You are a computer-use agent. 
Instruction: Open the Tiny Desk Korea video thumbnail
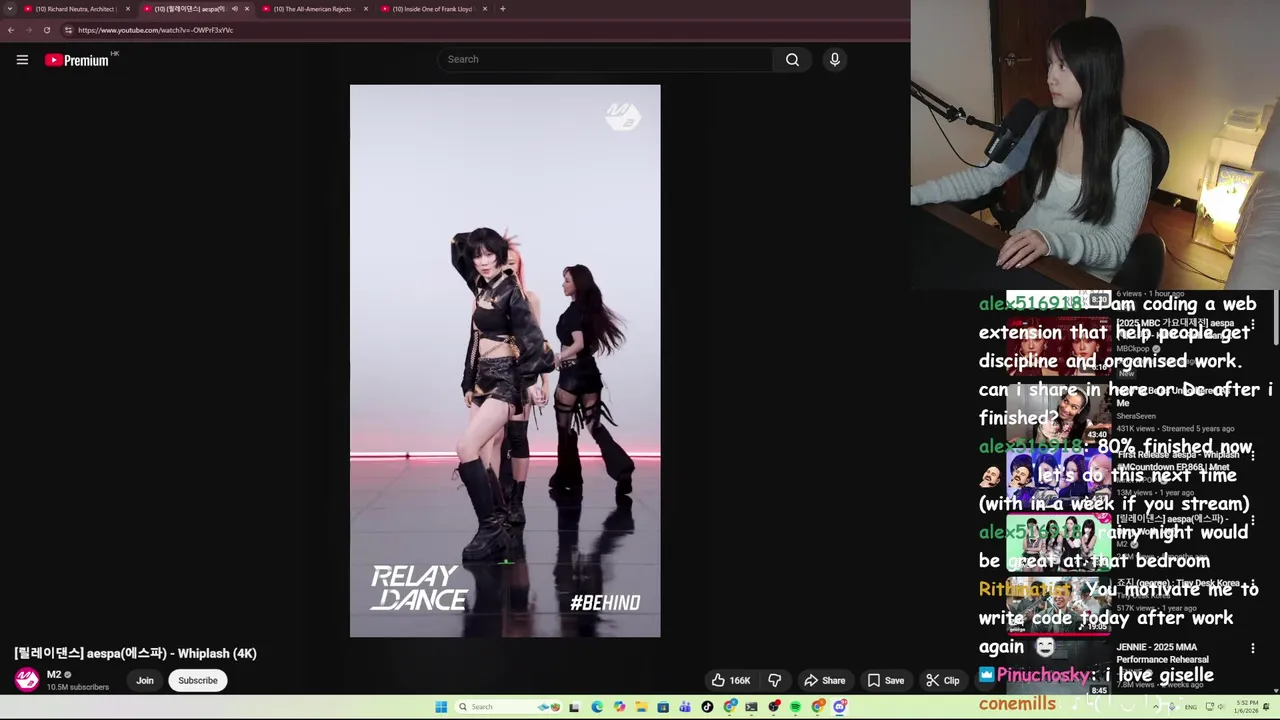point(1058,606)
